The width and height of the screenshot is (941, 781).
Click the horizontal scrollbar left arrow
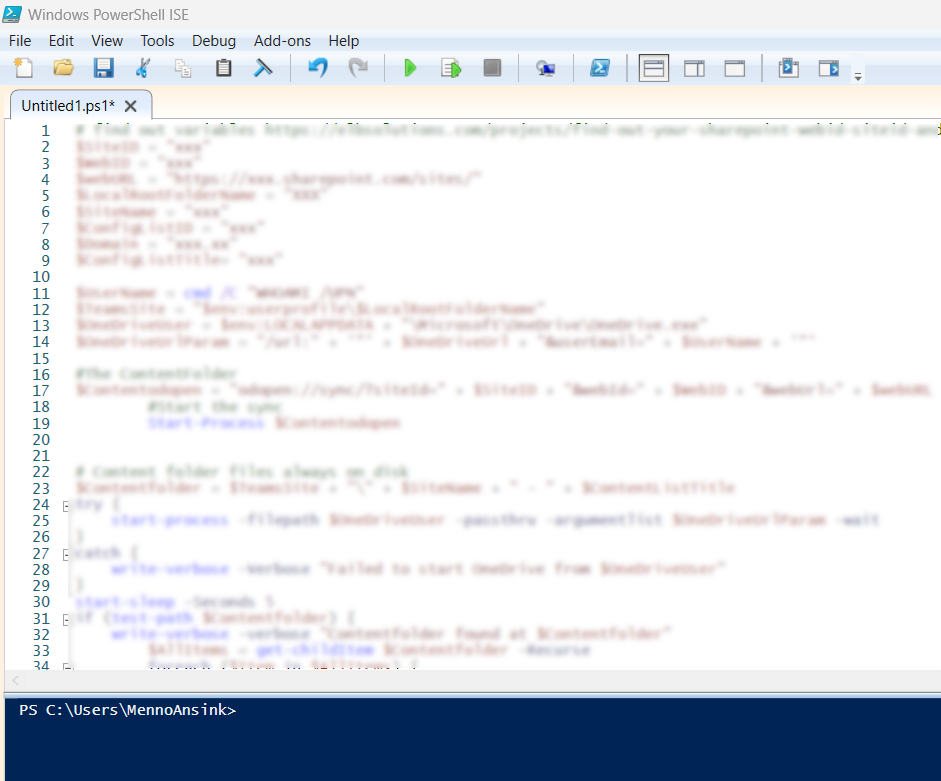point(16,680)
